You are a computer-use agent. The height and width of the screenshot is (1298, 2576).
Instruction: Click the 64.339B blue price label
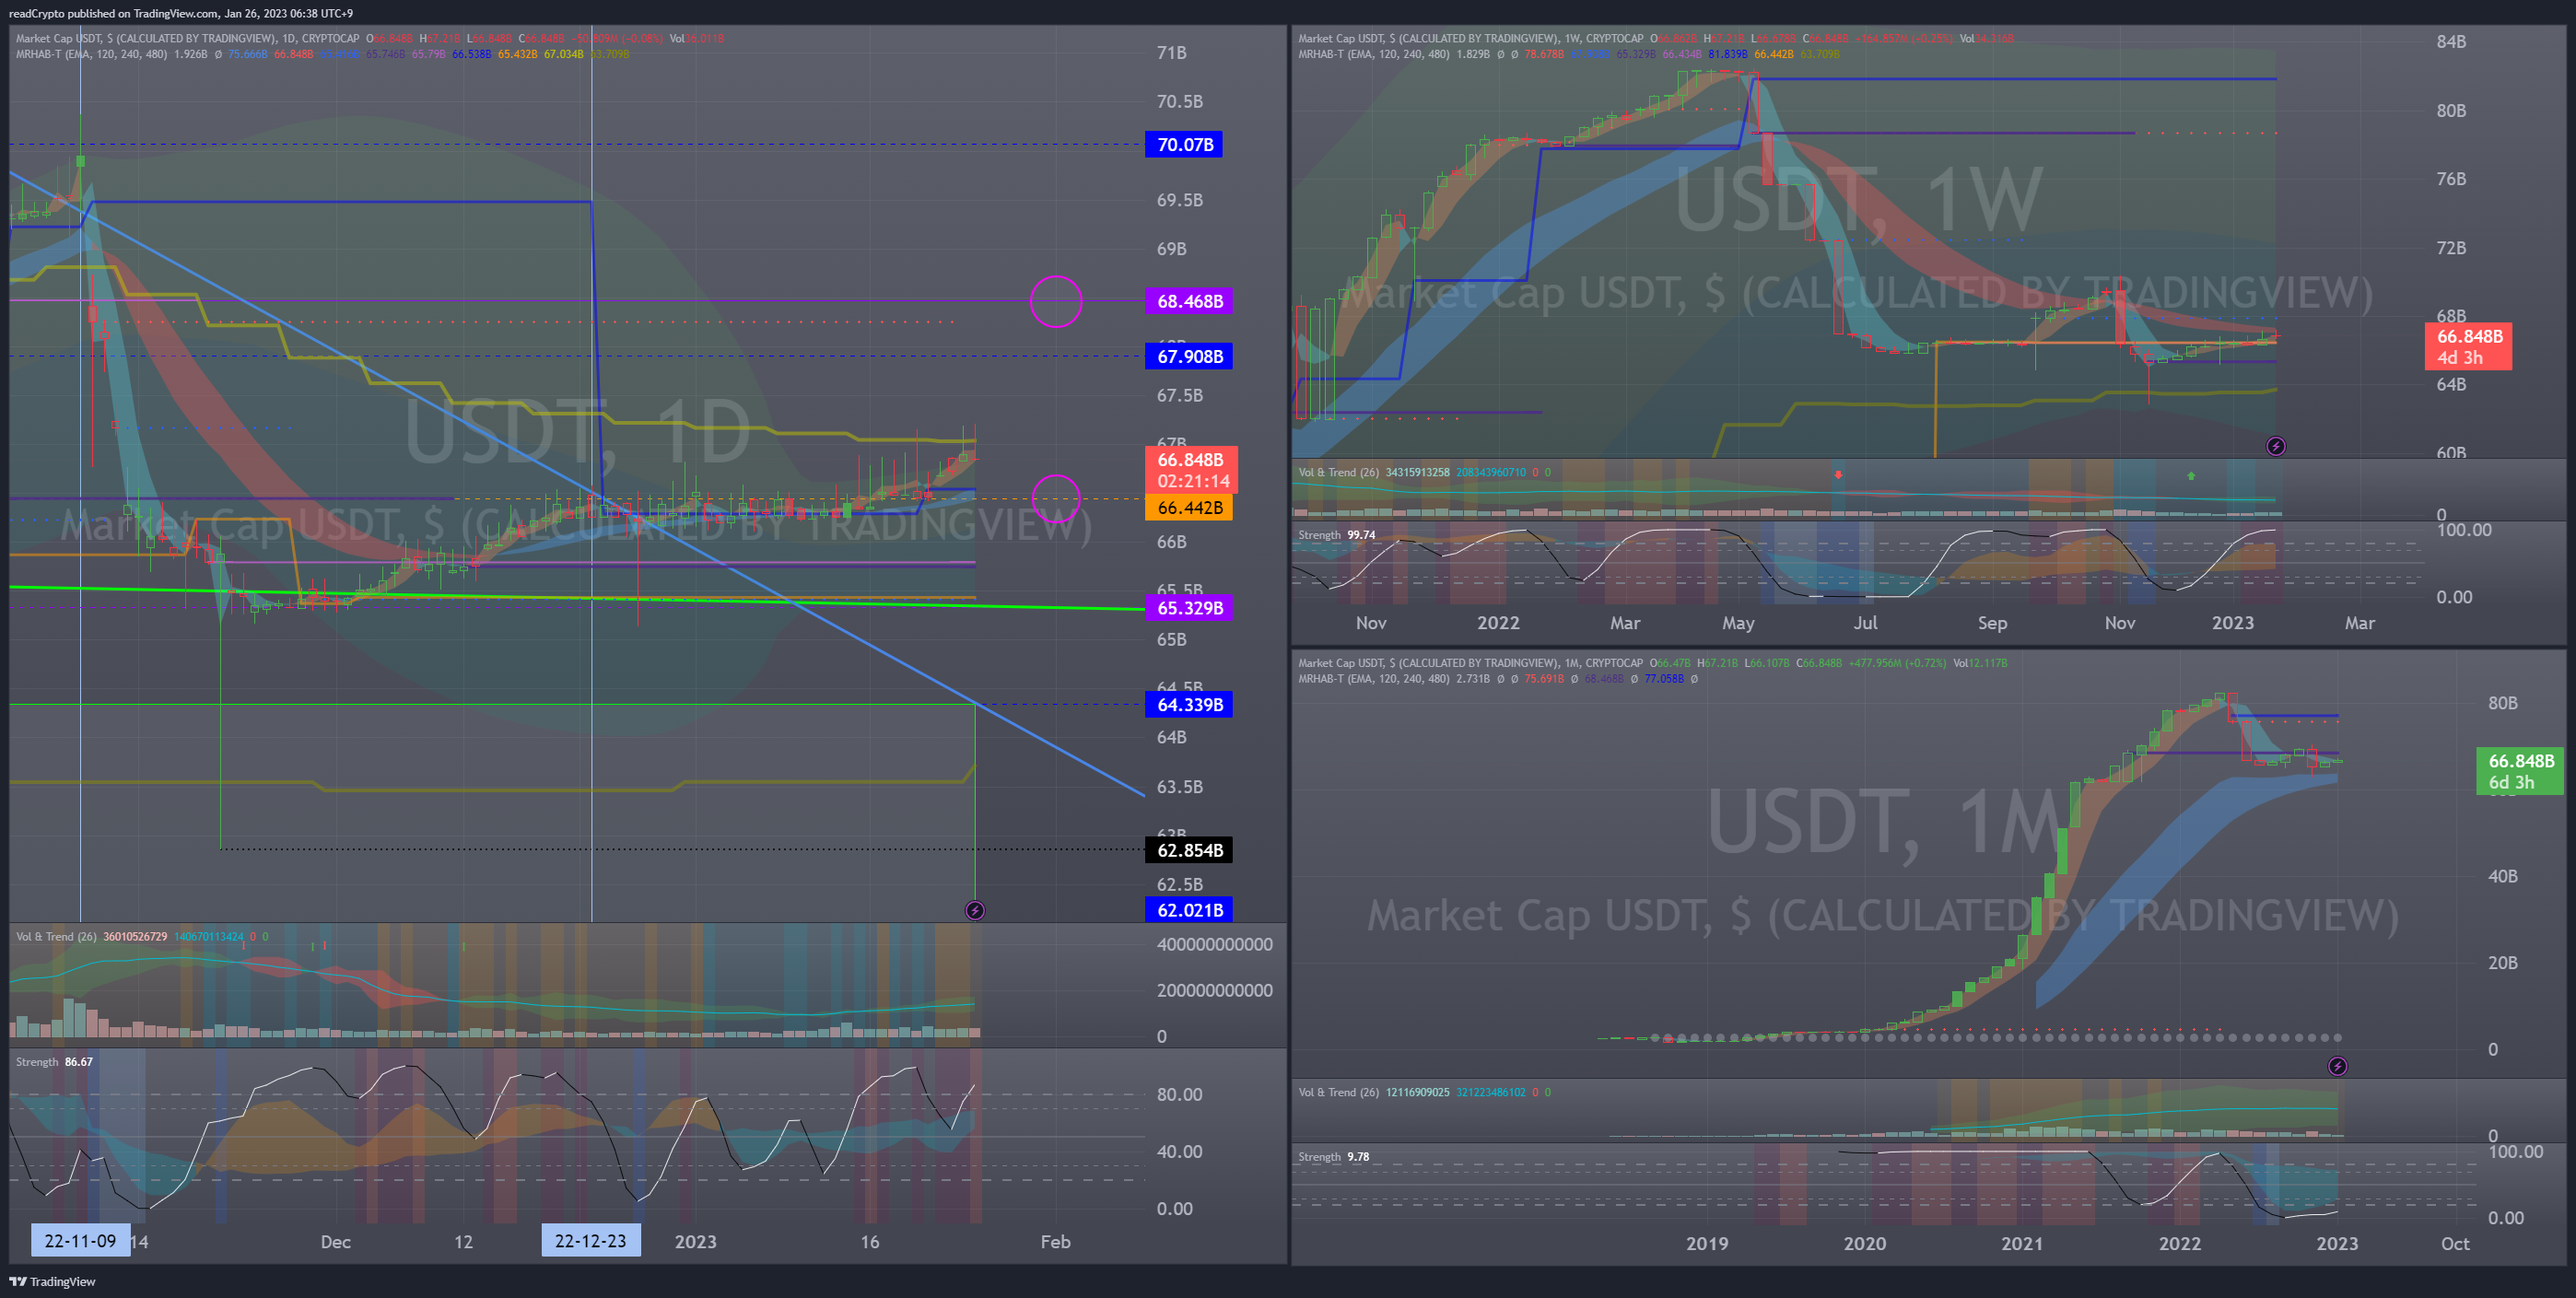tap(1189, 705)
